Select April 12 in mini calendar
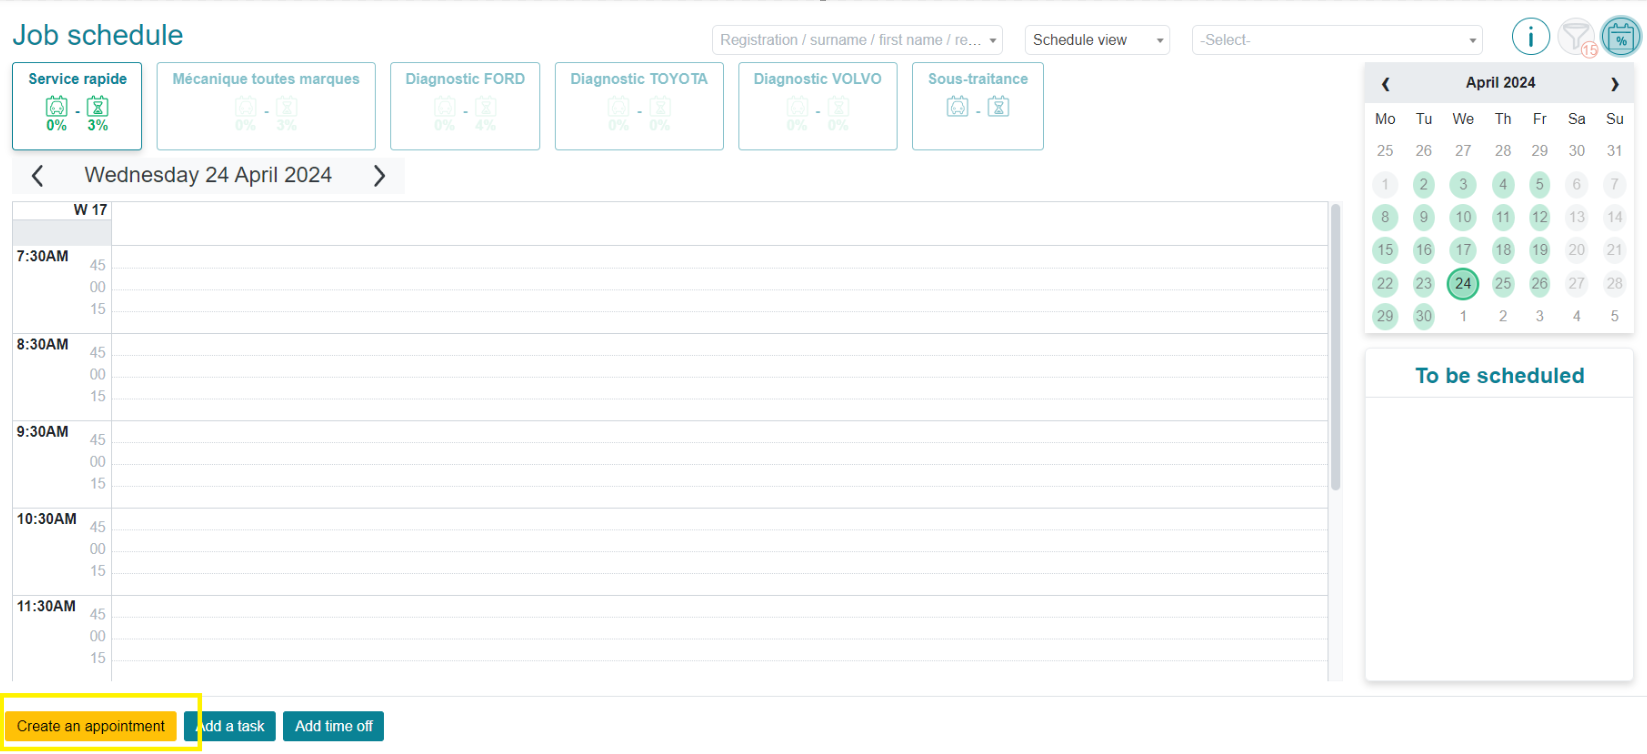The width and height of the screenshot is (1647, 754). (1540, 217)
